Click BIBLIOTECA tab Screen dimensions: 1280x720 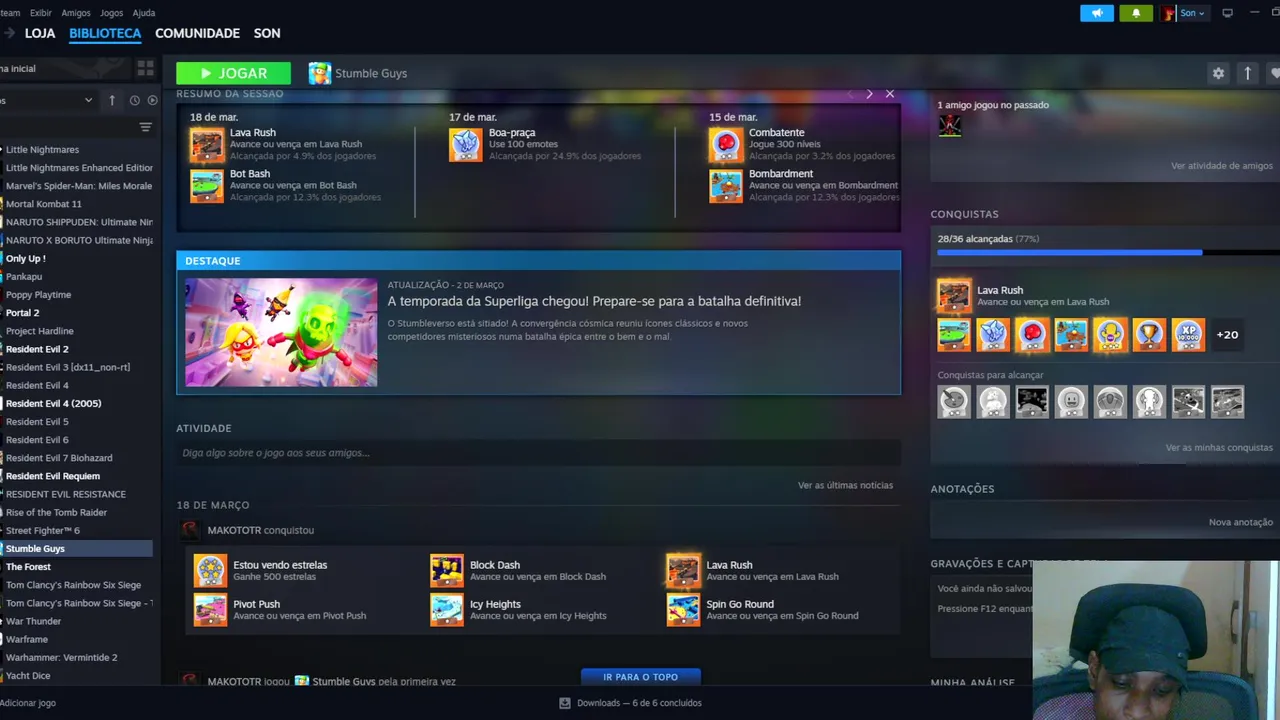pos(105,33)
